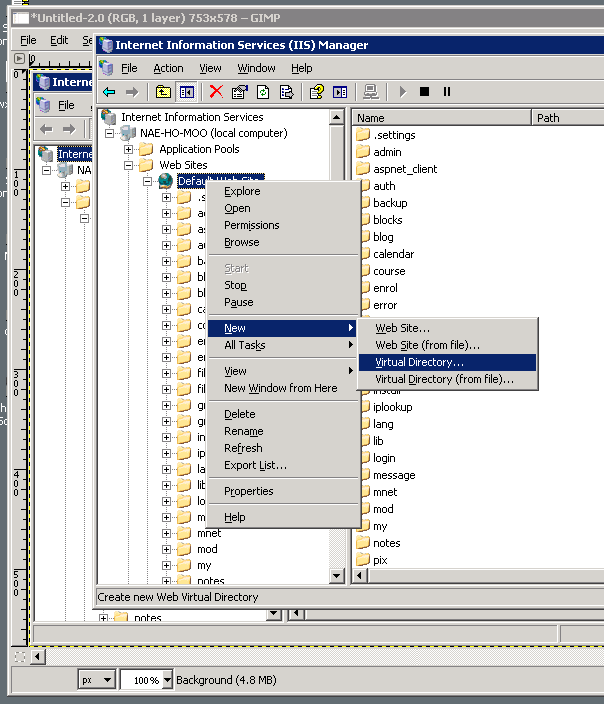Click the Up One Level folder icon
604x704 pixels.
coord(163,92)
